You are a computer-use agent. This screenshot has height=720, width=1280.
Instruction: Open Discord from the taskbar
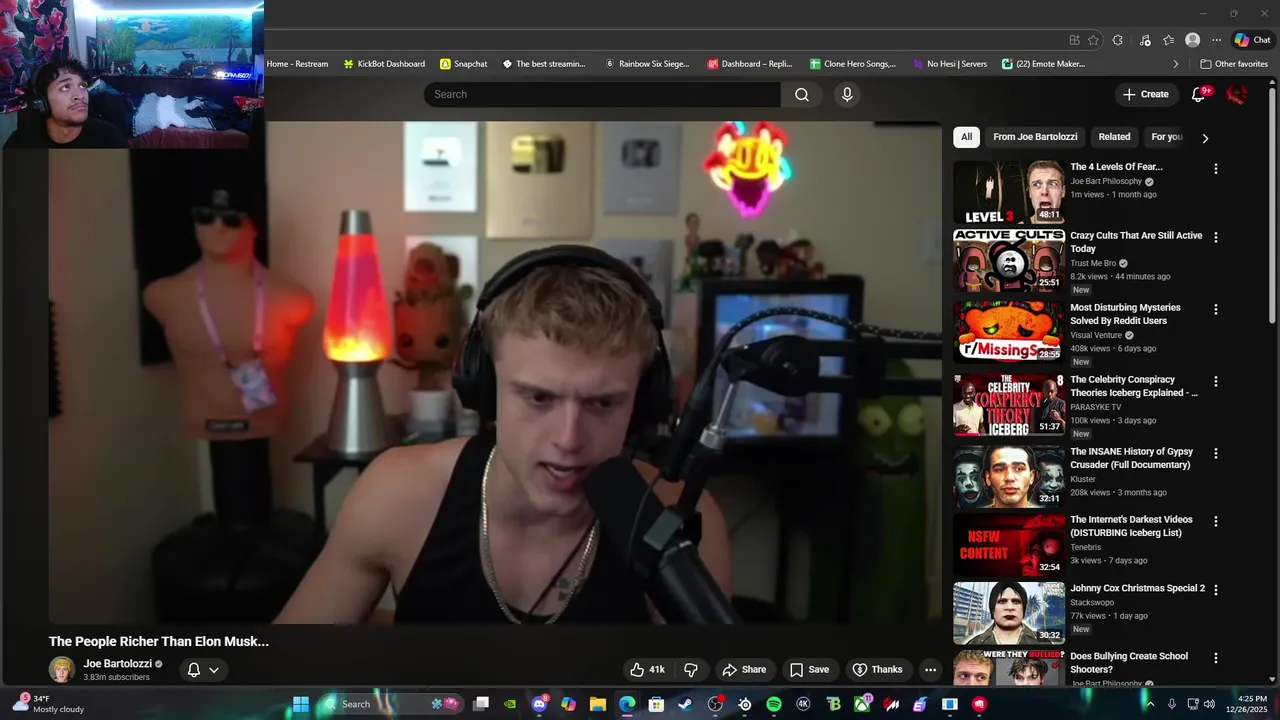click(540, 704)
